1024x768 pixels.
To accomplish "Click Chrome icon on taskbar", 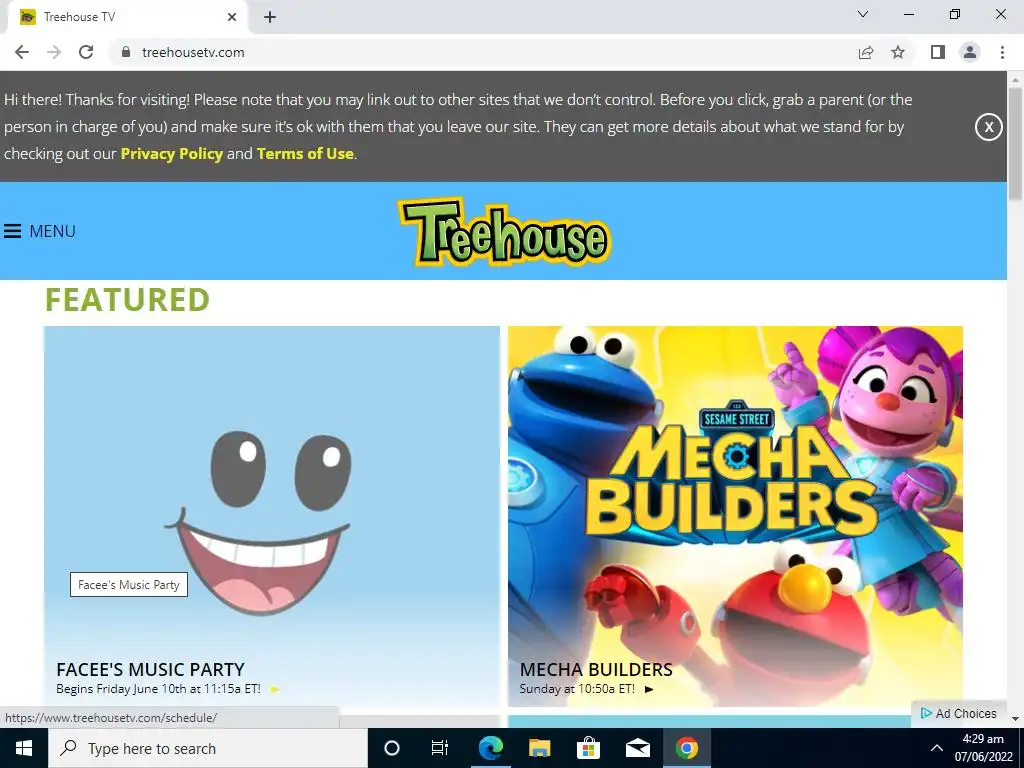I will 686,748.
